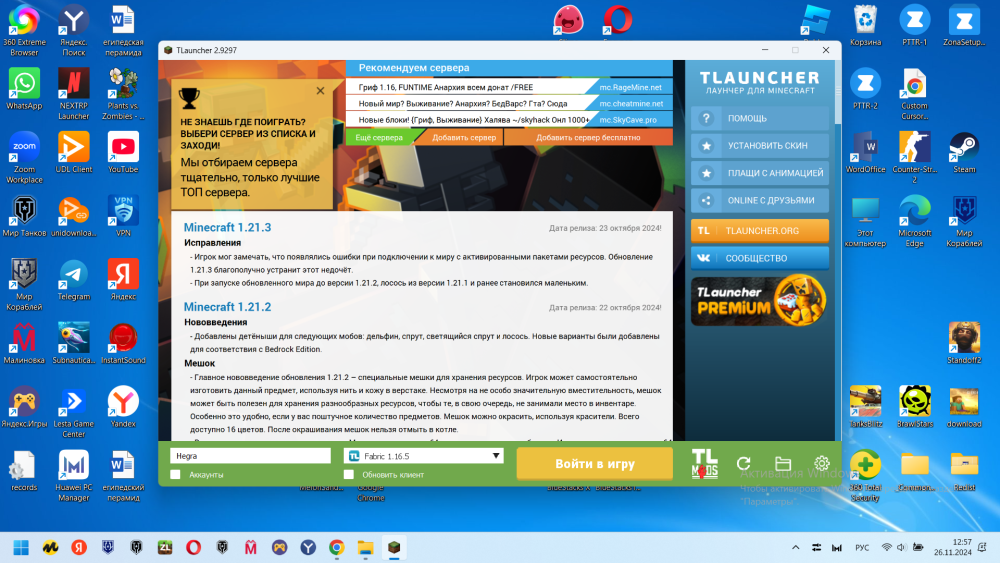Open VPN desktop shortcut
This screenshot has width=1000, height=563.
[123, 216]
